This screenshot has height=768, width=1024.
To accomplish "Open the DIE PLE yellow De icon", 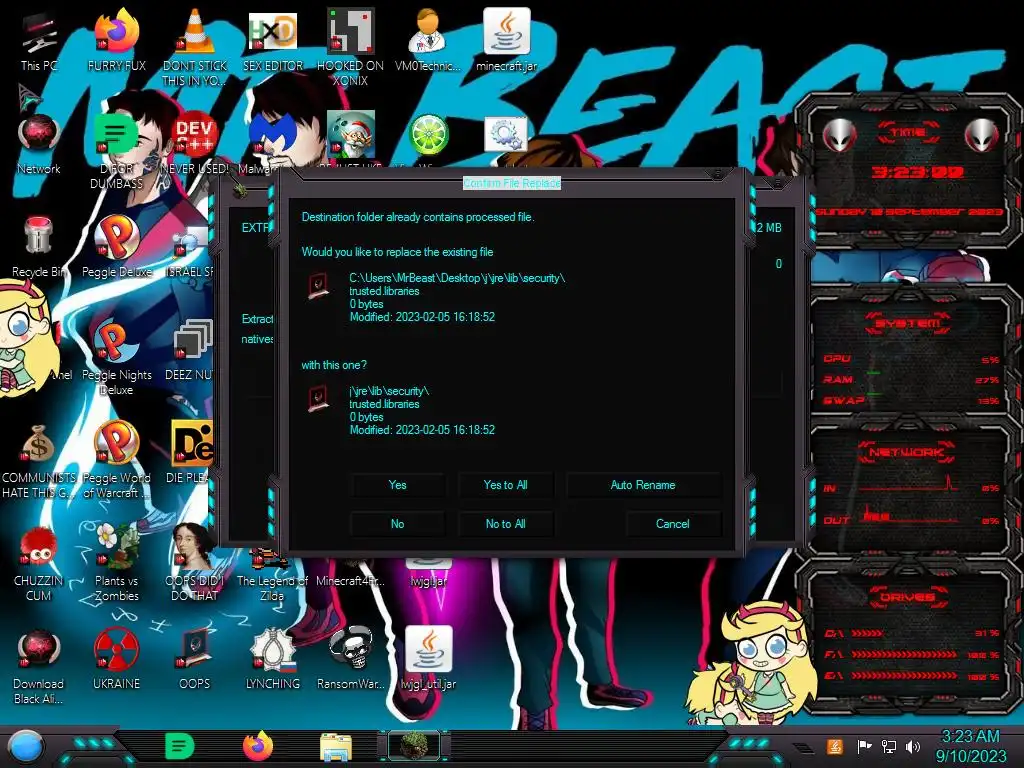I will (x=192, y=443).
